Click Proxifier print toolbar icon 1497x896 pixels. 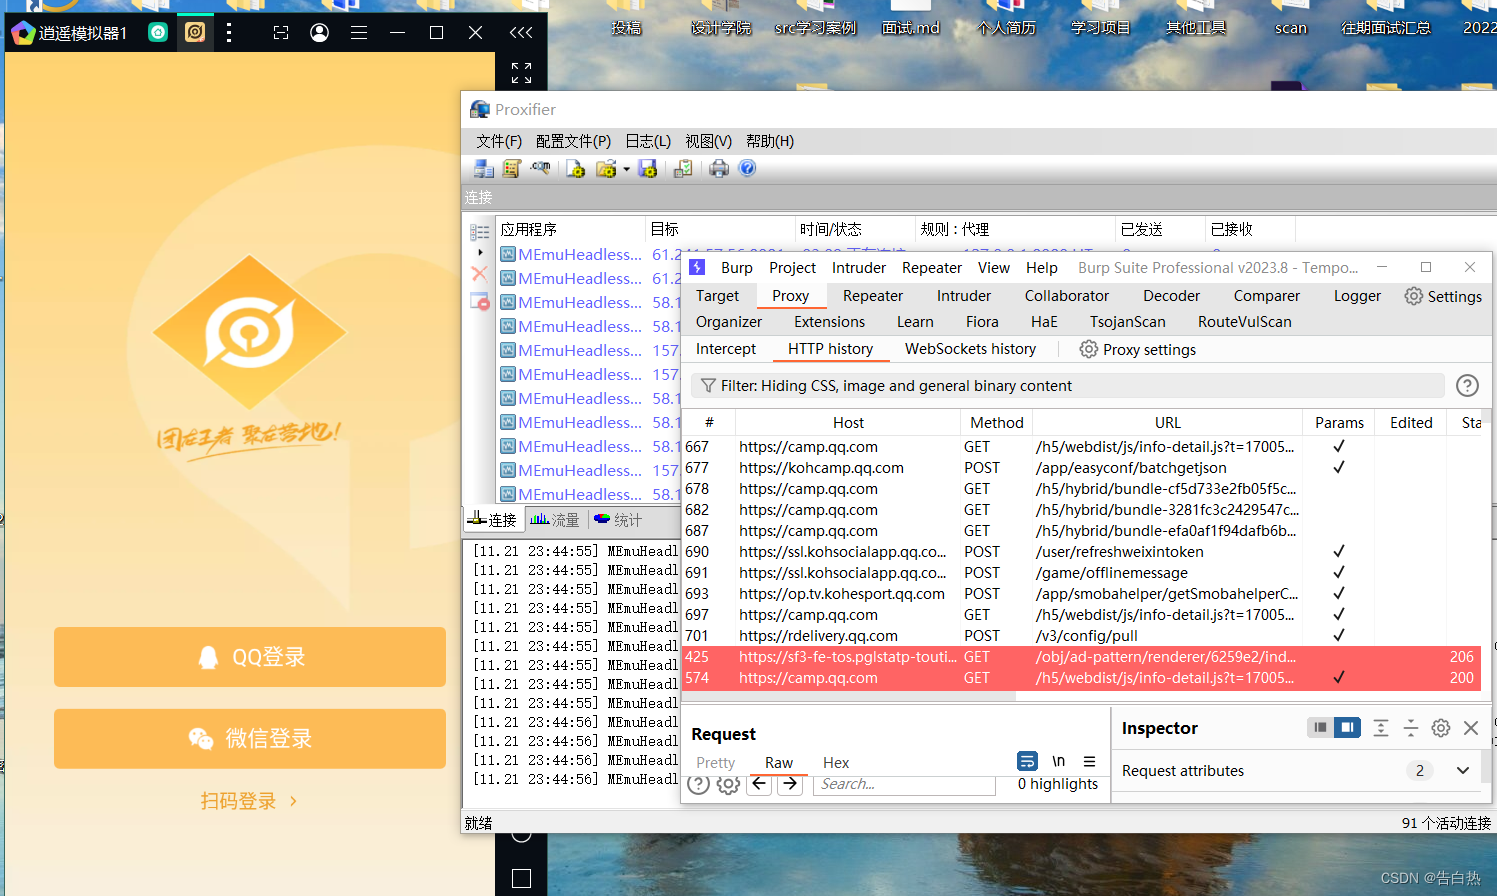coord(719,169)
